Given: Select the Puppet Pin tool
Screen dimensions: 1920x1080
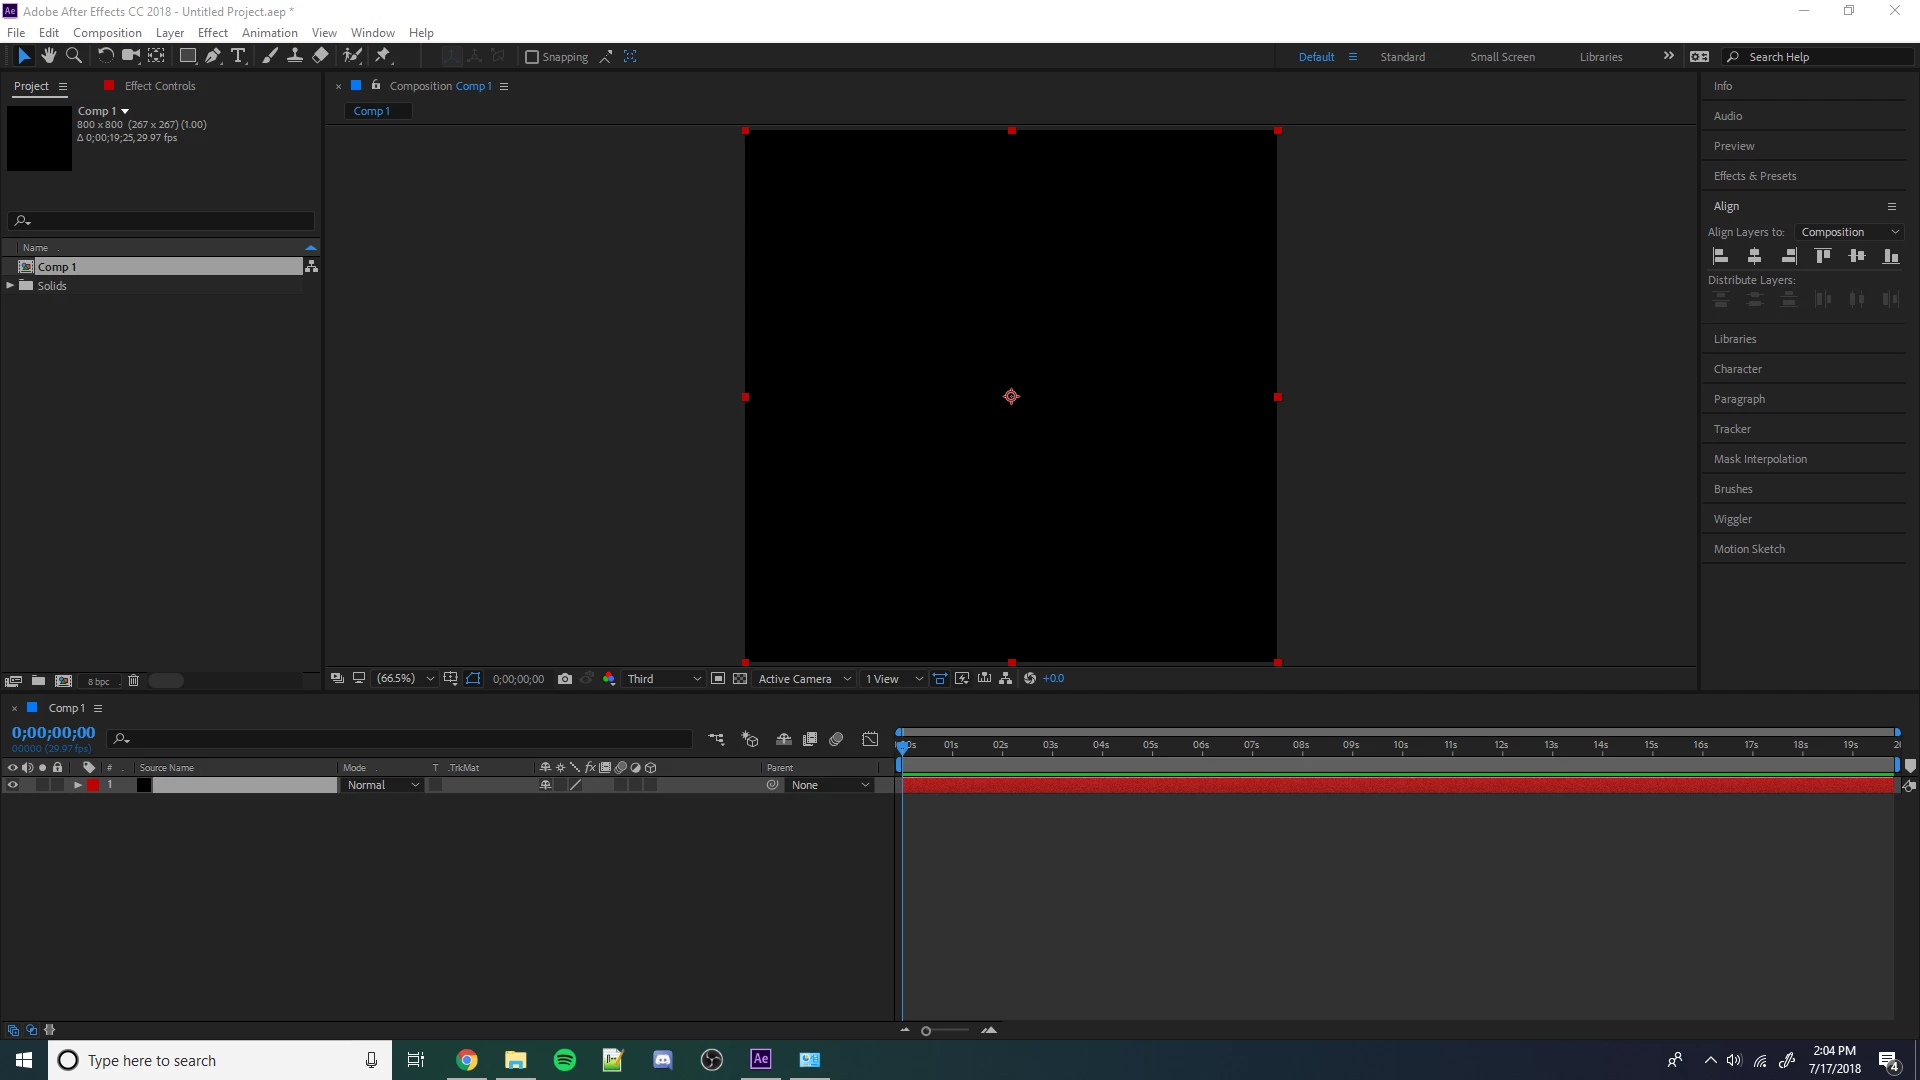Looking at the screenshot, I should 383,56.
